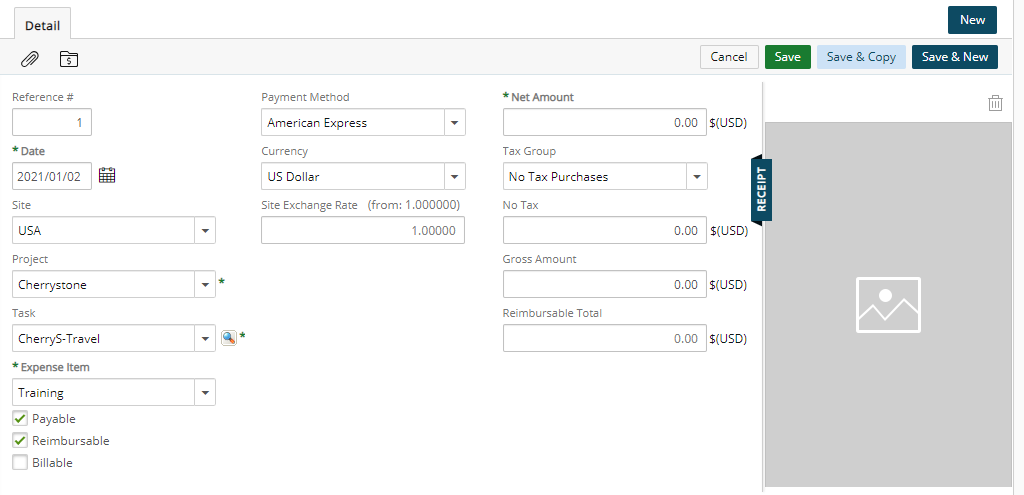Uncheck the Payable checkbox
This screenshot has width=1024, height=495.
(x=20, y=418)
